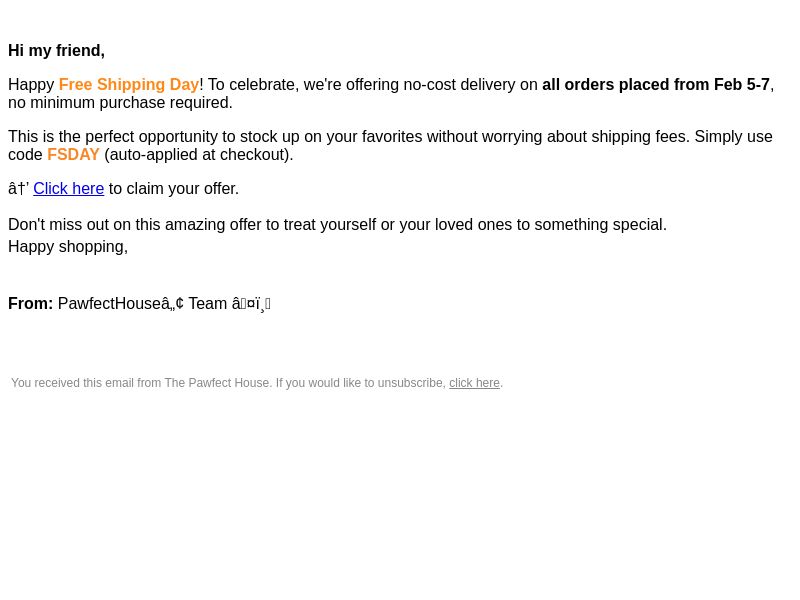Click "(auto-applied at checkout)" text

tap(198, 155)
